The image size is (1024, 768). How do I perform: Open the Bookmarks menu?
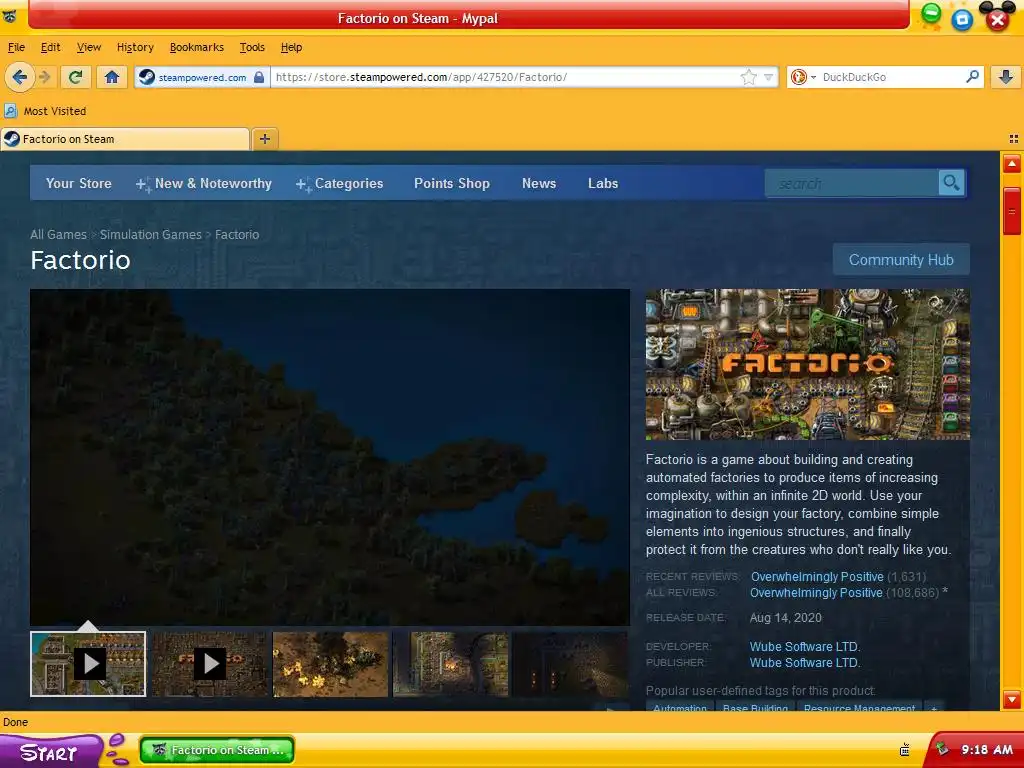click(197, 47)
